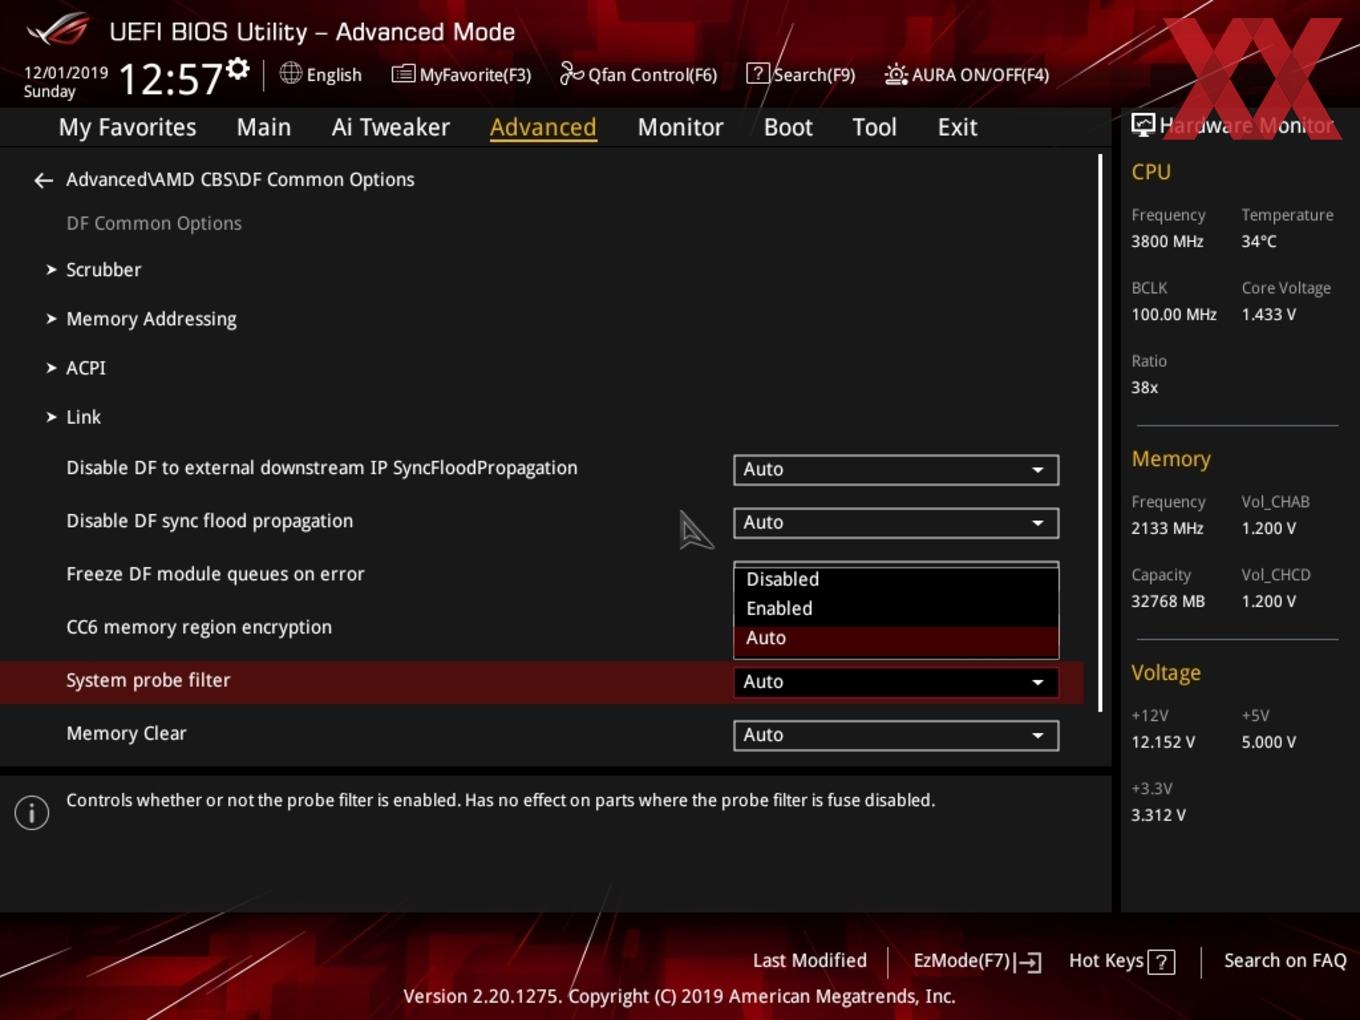Click the Search question mark icon
This screenshot has width=1360, height=1020.
(x=758, y=73)
